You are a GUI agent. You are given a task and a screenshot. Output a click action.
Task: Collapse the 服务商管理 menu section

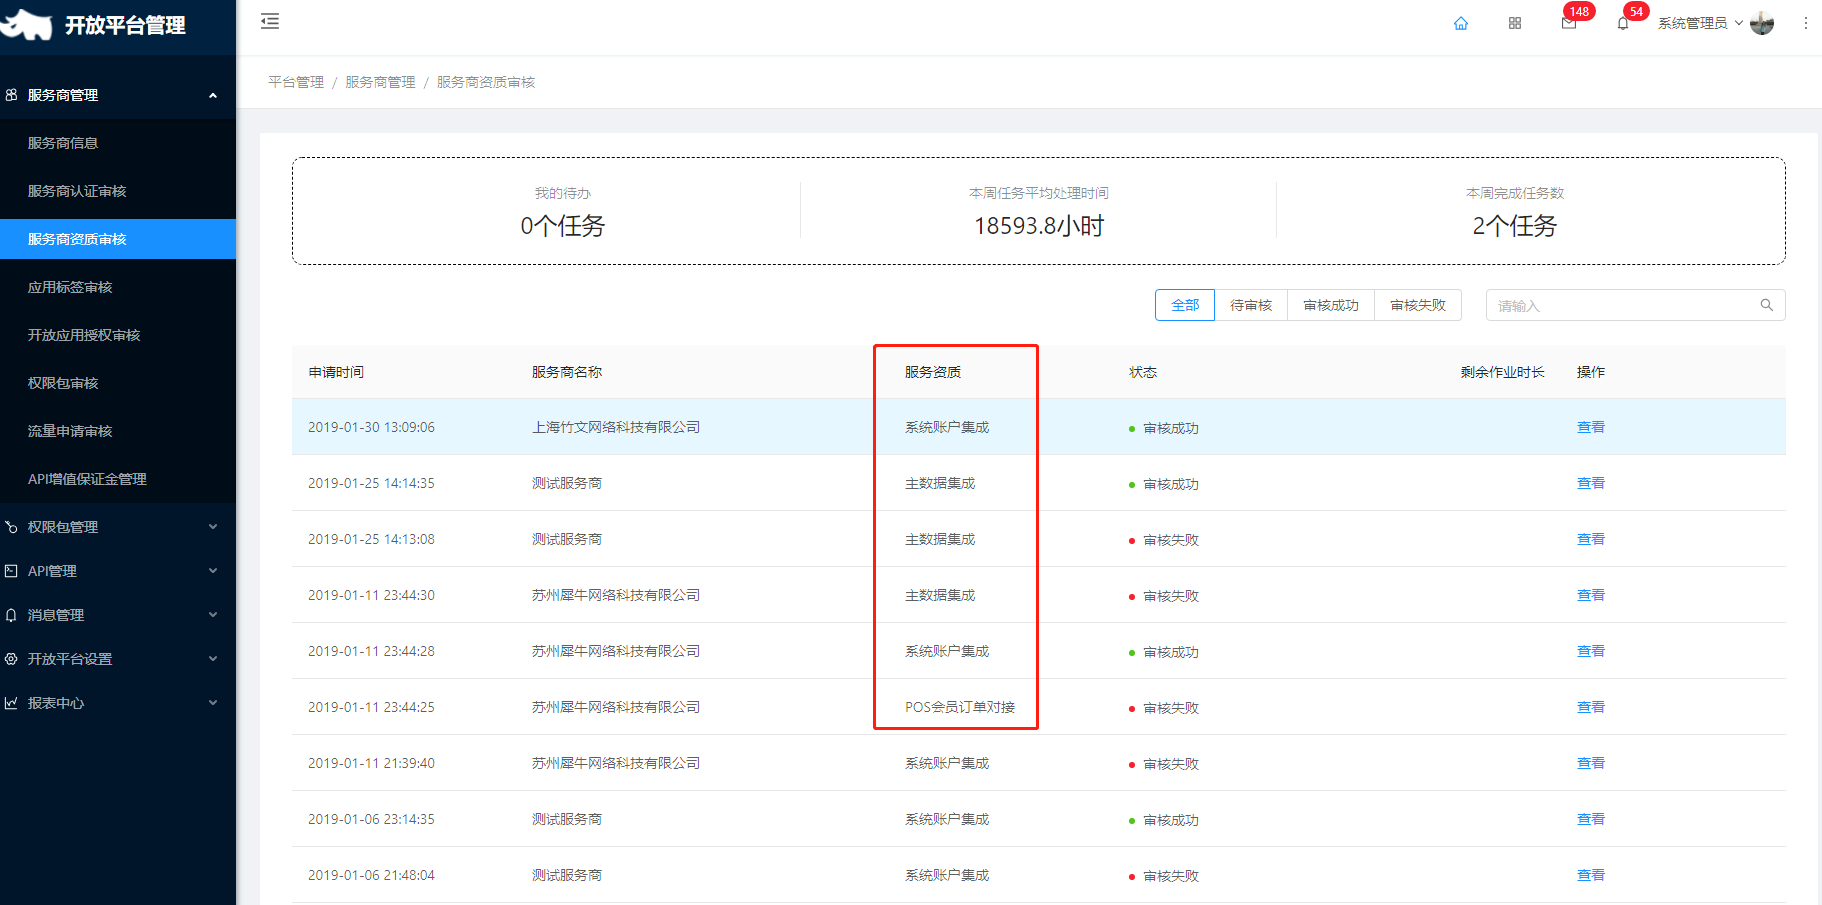click(x=213, y=95)
